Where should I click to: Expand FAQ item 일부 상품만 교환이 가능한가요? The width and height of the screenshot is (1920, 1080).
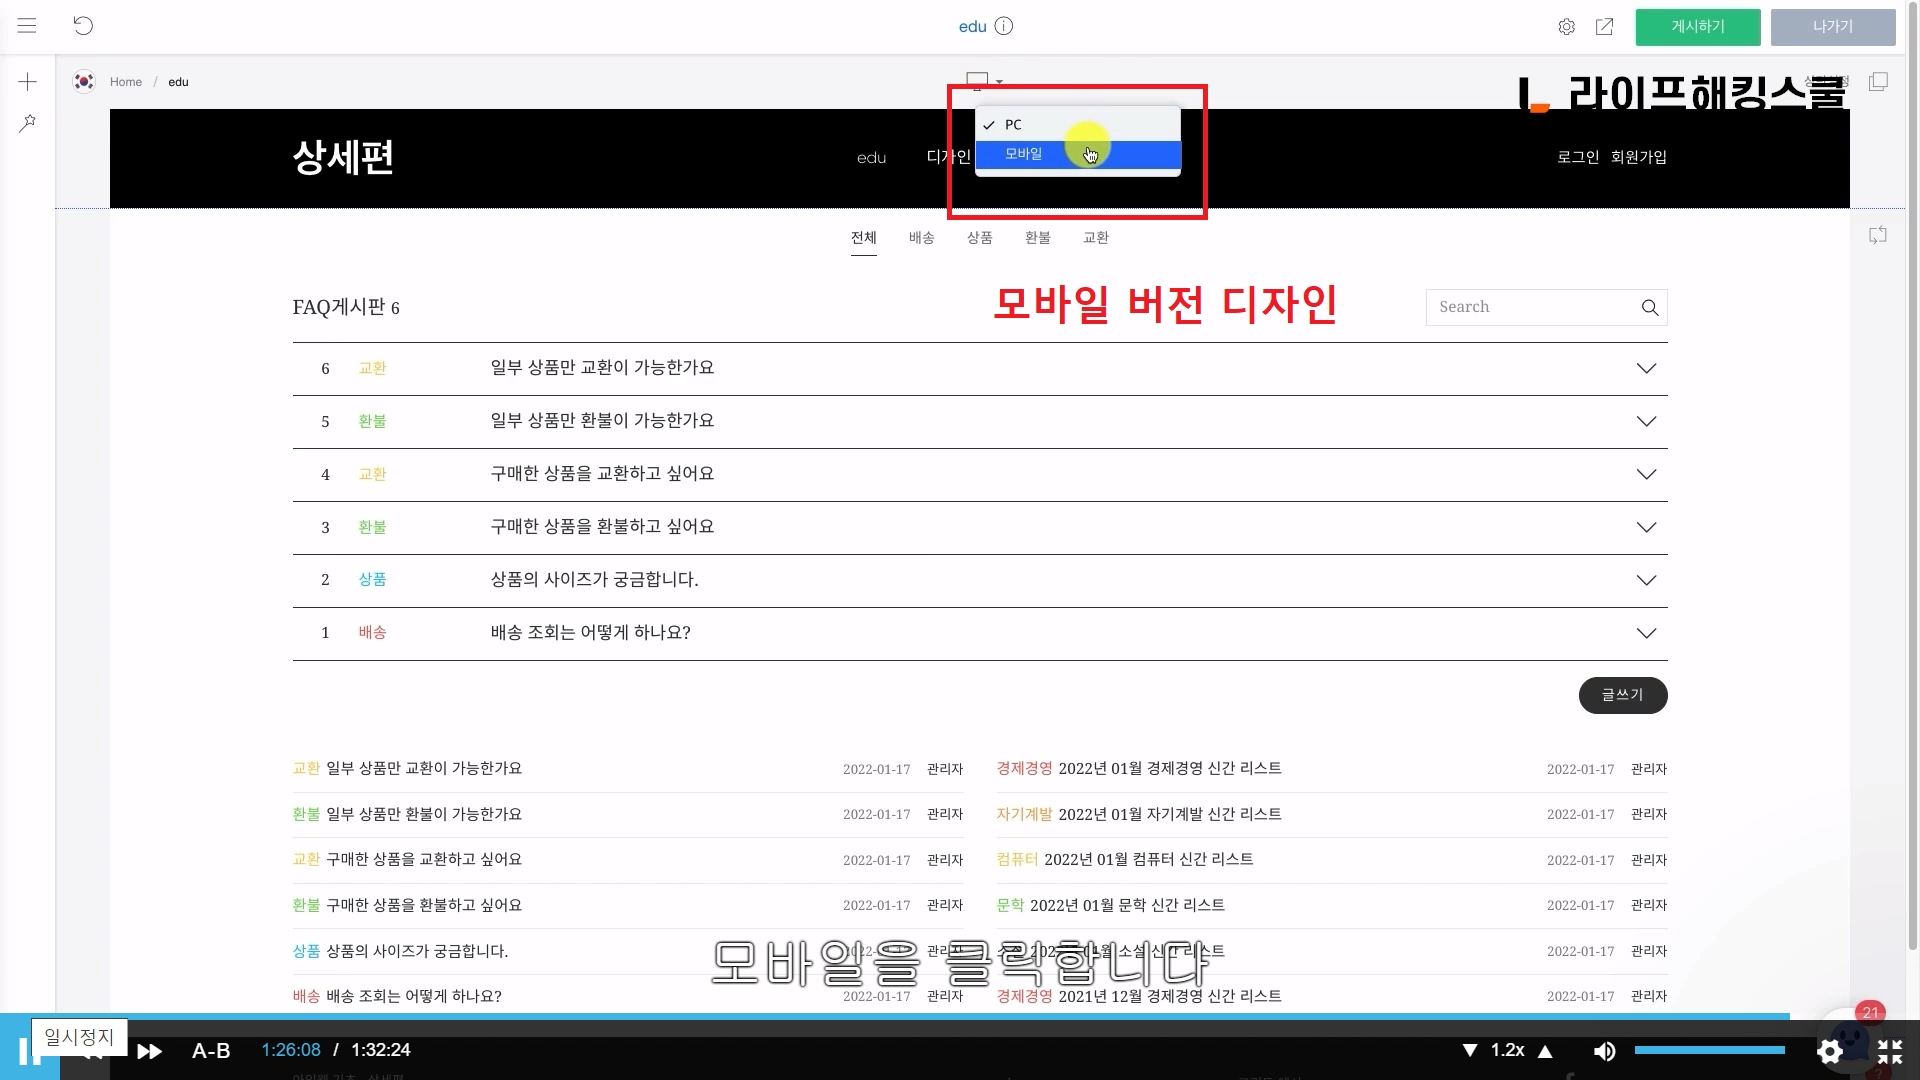click(1646, 369)
